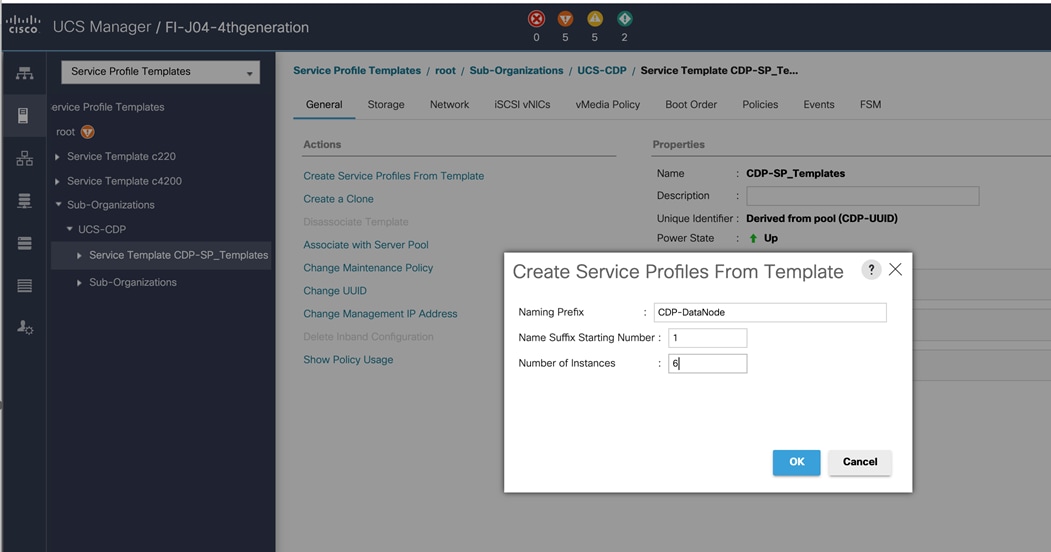Open warnings green icon
Viewport: 1051px width, 552px height.
click(624, 19)
